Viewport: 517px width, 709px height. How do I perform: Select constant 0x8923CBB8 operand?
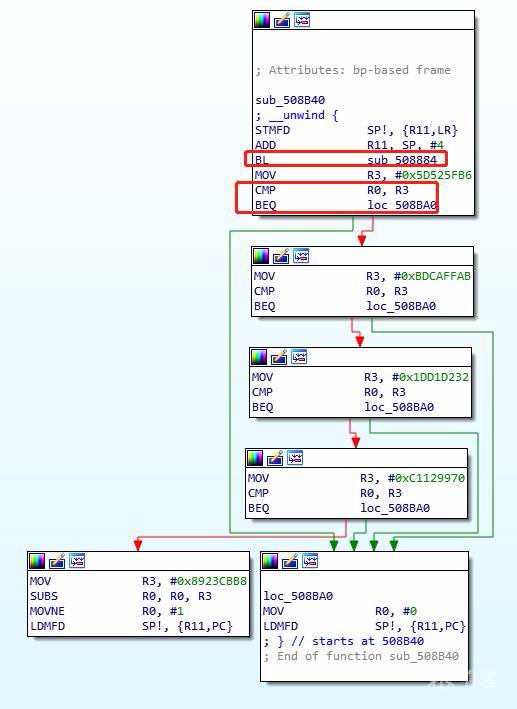pyautogui.click(x=212, y=581)
